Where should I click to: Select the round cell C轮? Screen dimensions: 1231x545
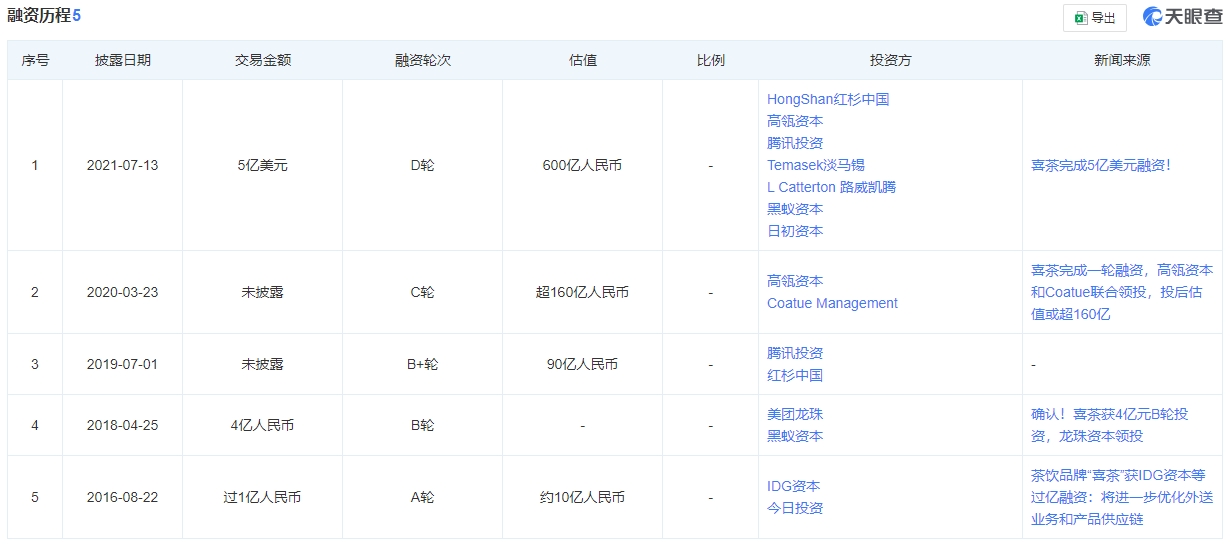[423, 292]
